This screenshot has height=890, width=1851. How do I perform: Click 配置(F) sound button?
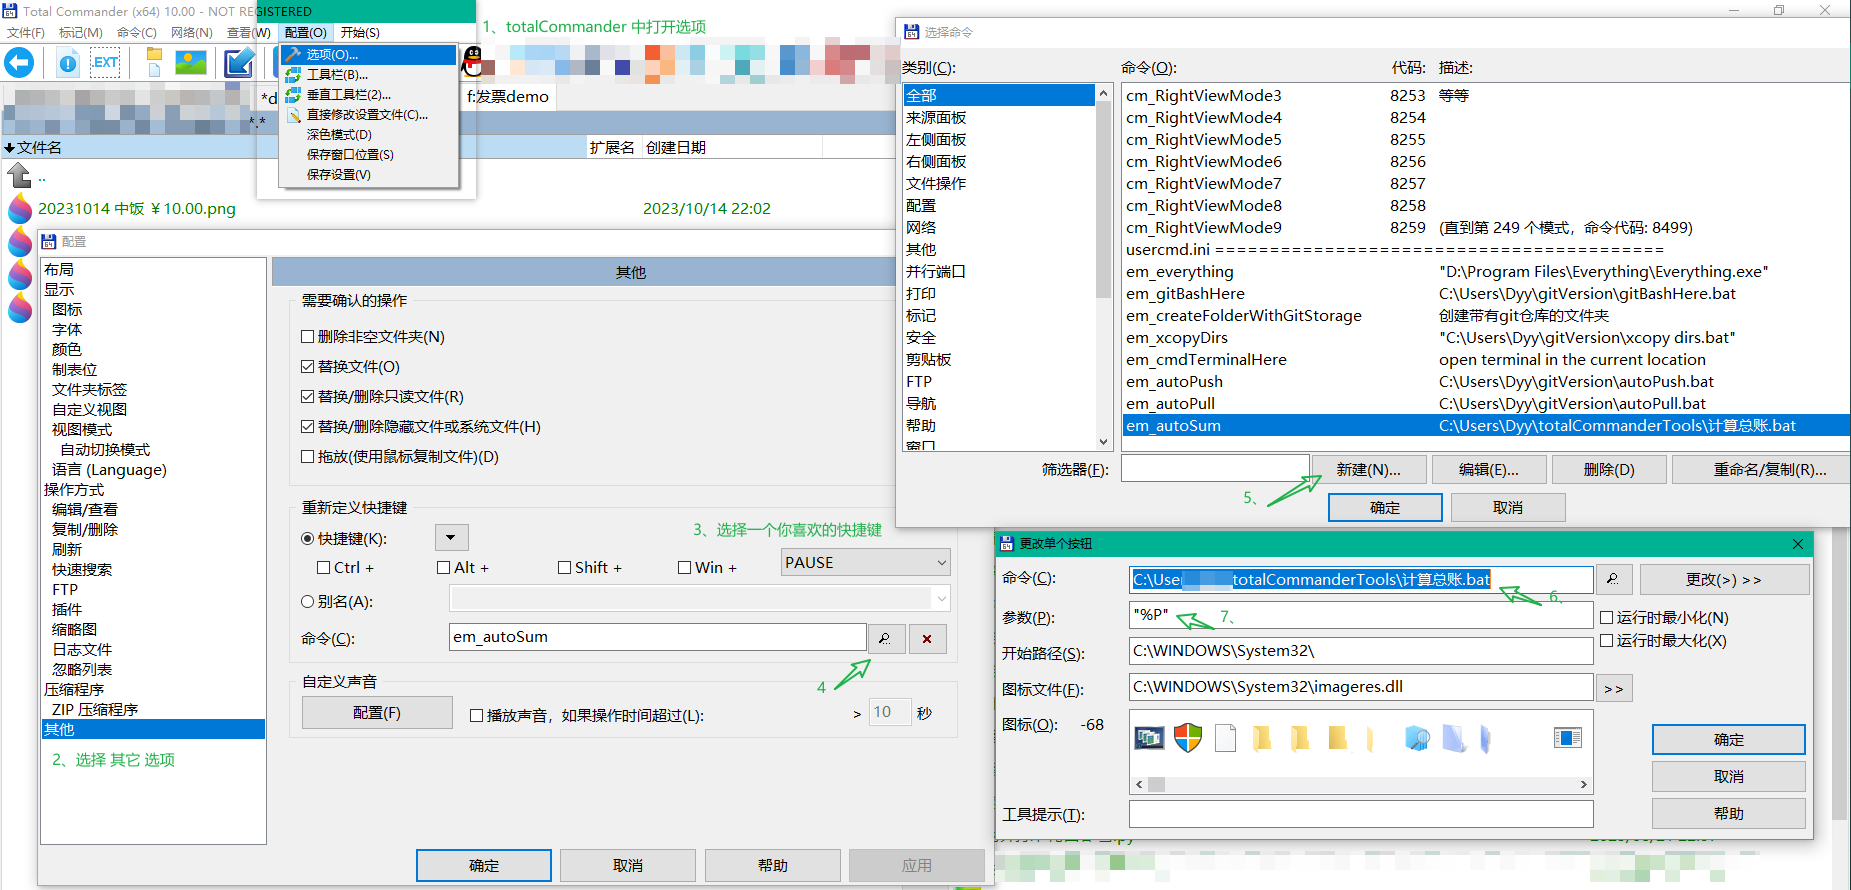point(377,713)
